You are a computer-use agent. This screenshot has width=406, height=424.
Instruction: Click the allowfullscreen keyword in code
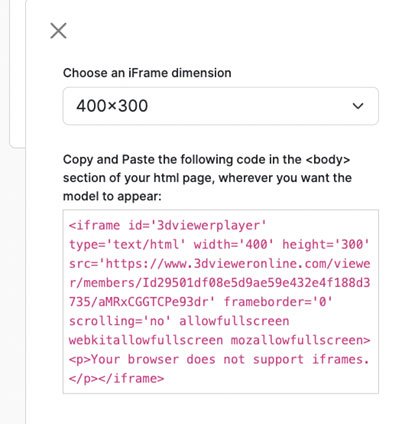[x=234, y=321]
